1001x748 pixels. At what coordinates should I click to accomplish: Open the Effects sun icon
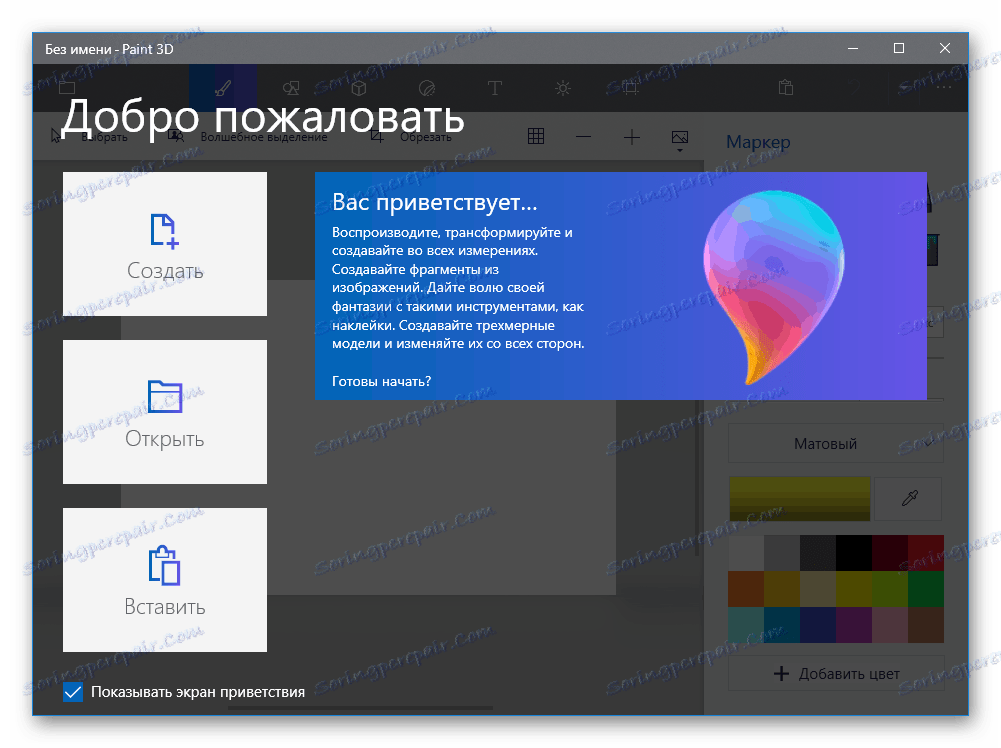click(x=562, y=87)
